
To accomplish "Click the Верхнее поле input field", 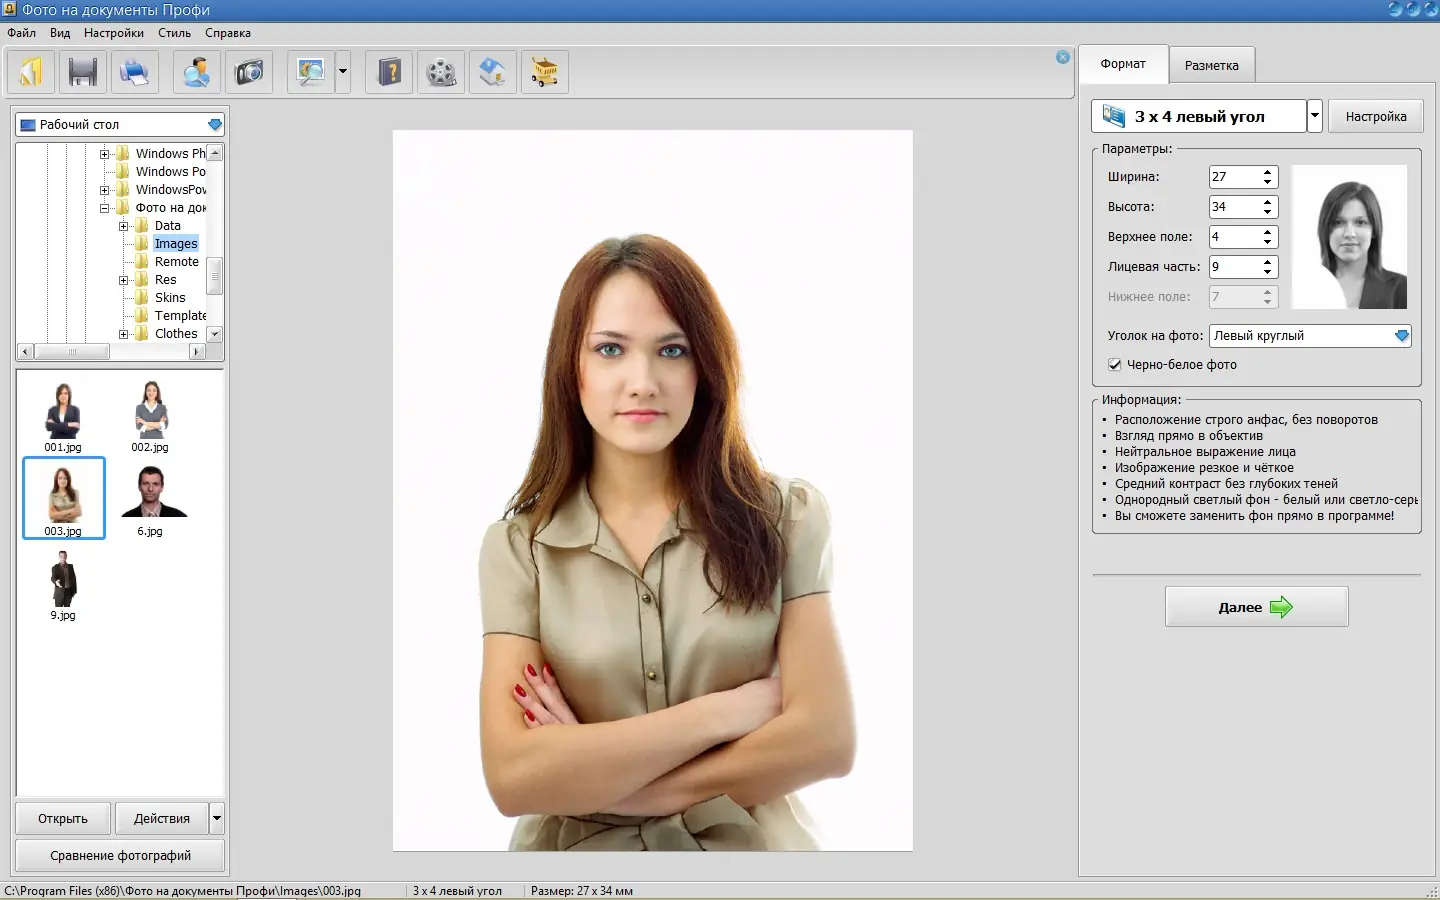I will tap(1233, 237).
